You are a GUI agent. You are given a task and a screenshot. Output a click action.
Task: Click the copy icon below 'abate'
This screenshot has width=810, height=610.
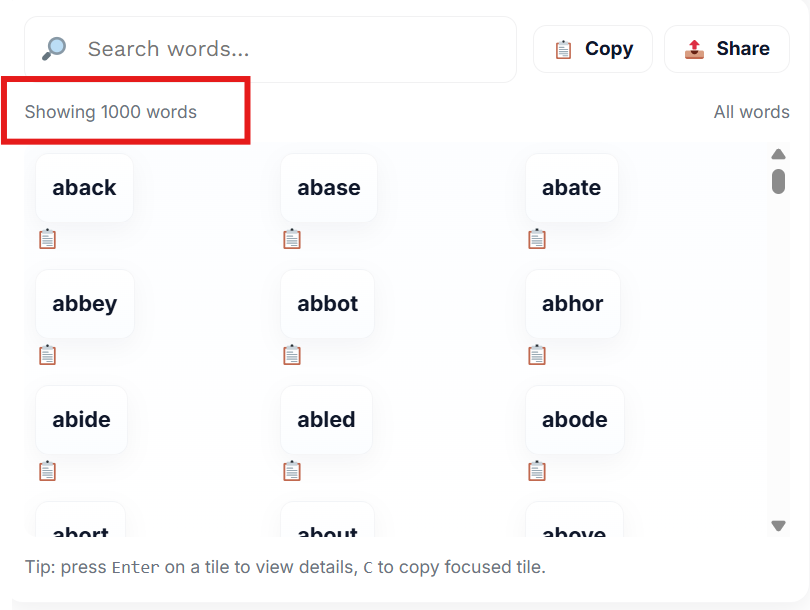coord(537,239)
